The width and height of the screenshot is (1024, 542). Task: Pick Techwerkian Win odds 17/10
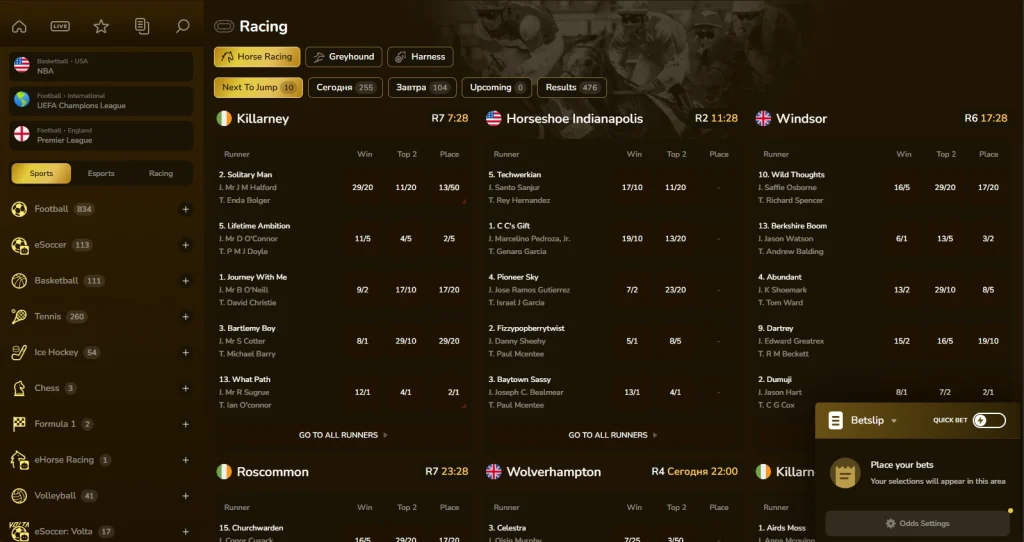632,187
